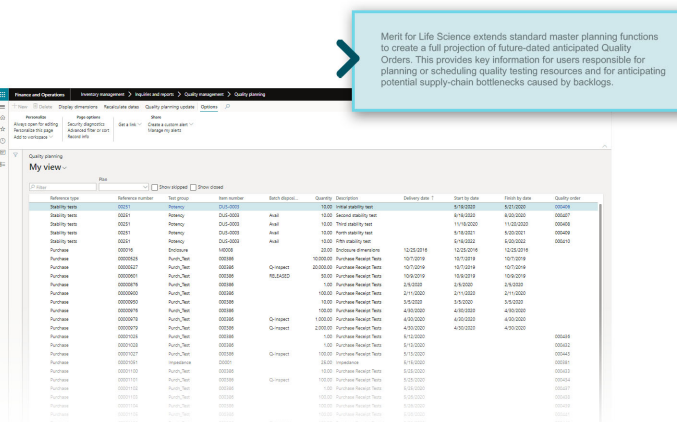Click into the grid Filter field
Viewport: 677px width, 422px height.
pos(63,187)
